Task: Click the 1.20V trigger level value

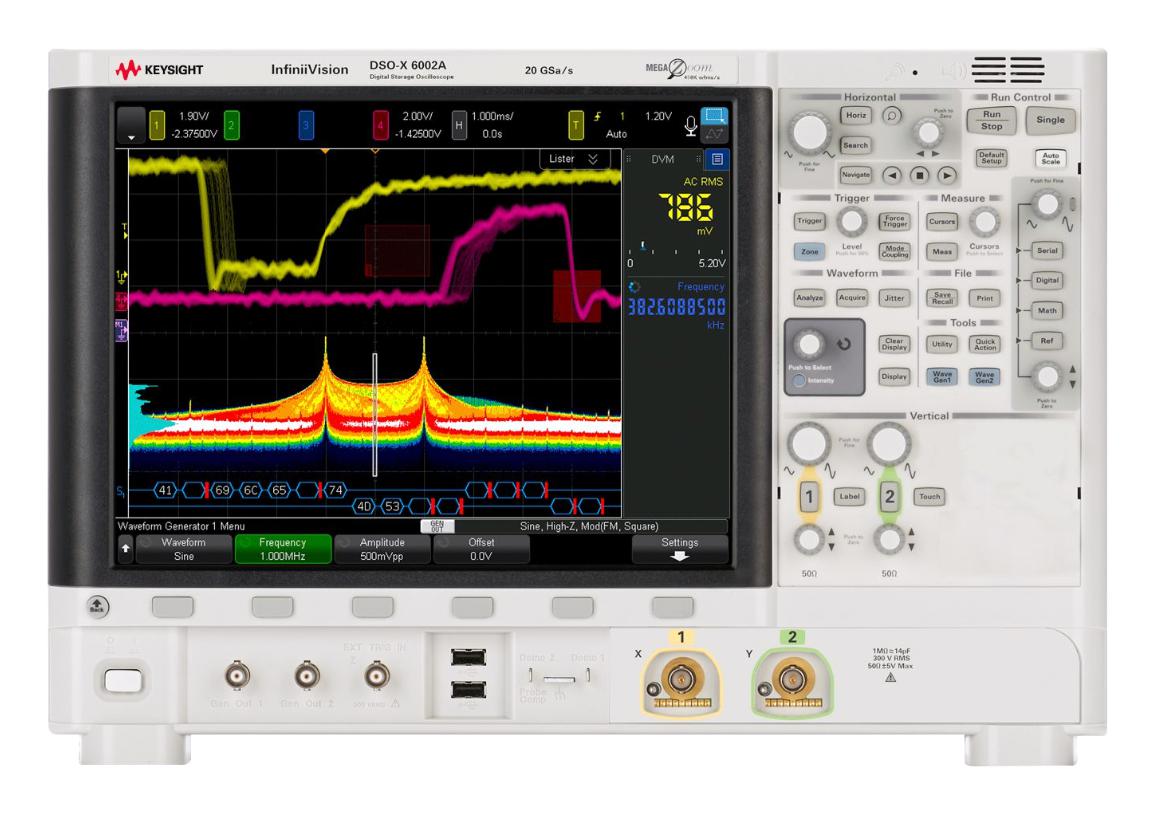Action: [x=658, y=116]
